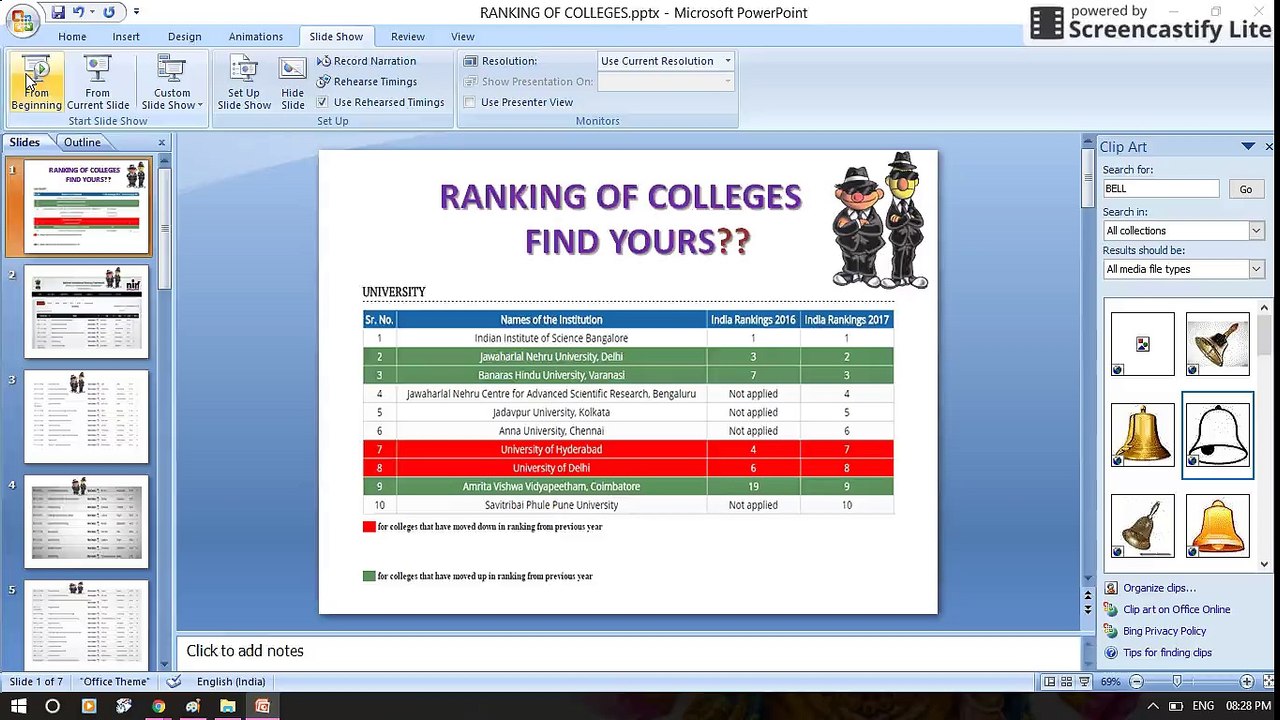Viewport: 1280px width, 720px height.
Task: Zoom out with the minus button
Action: [x=1136, y=681]
